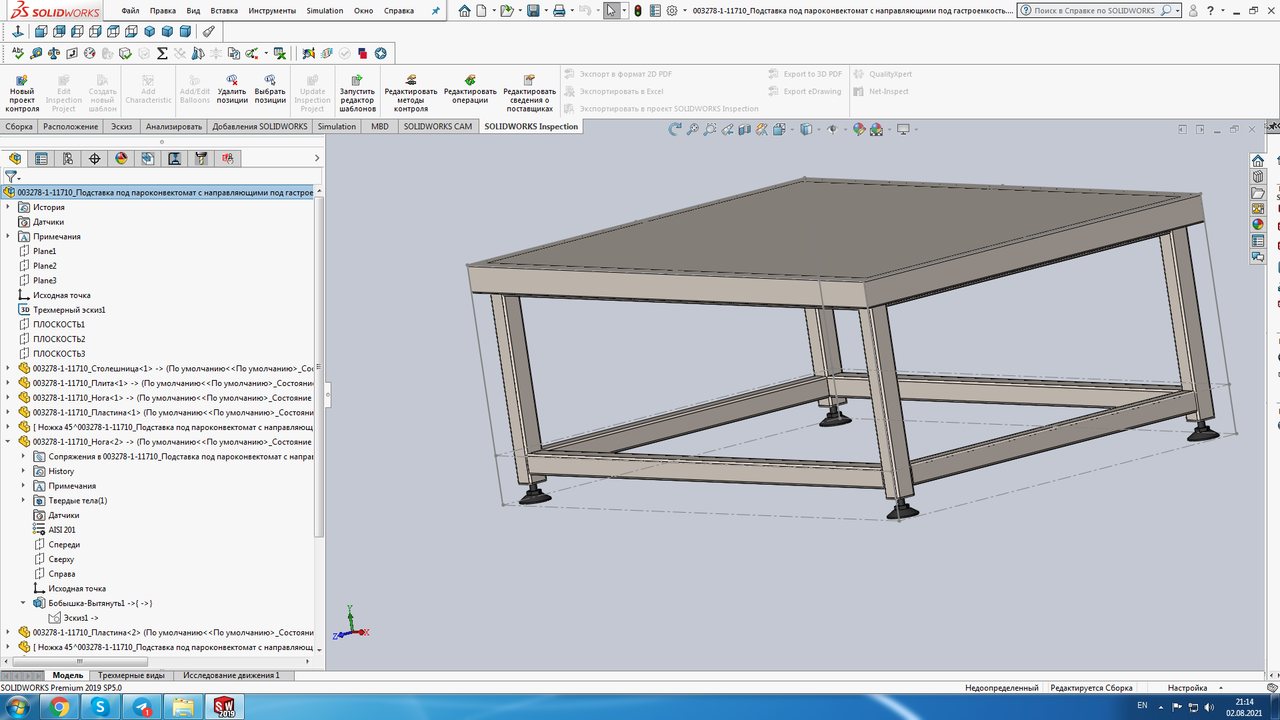Switch to the SOLIDWORKS CAM tab
Screen dimensions: 1280x720
[x=437, y=127]
